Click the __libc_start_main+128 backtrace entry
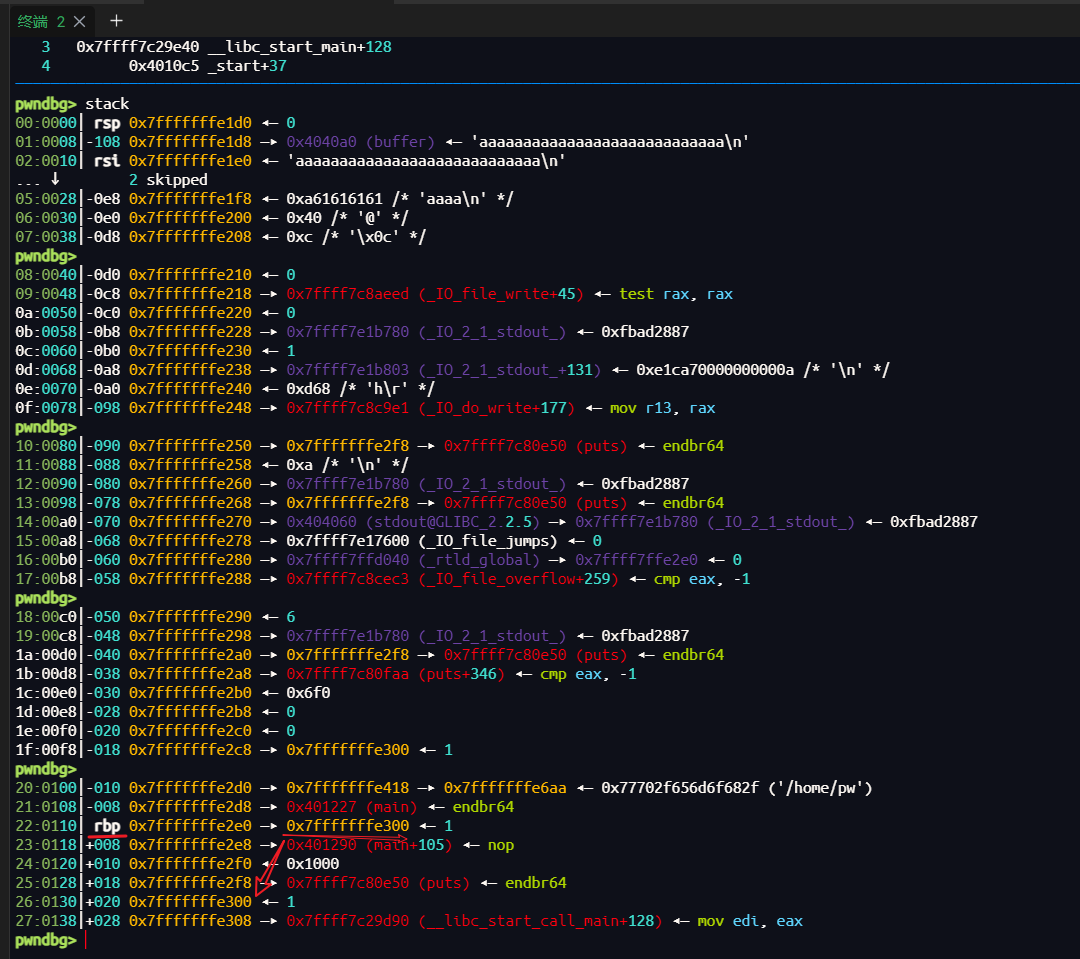1080x959 pixels. click(x=299, y=47)
